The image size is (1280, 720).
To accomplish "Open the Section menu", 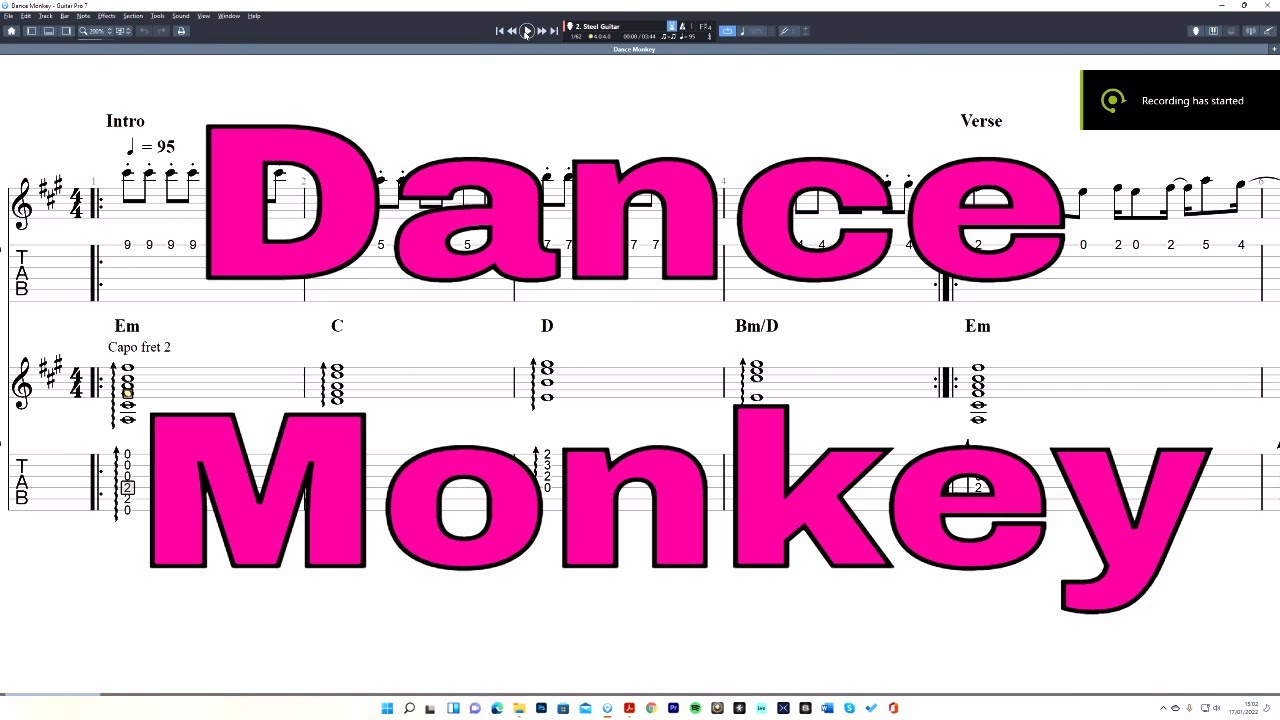I will click(x=133, y=16).
